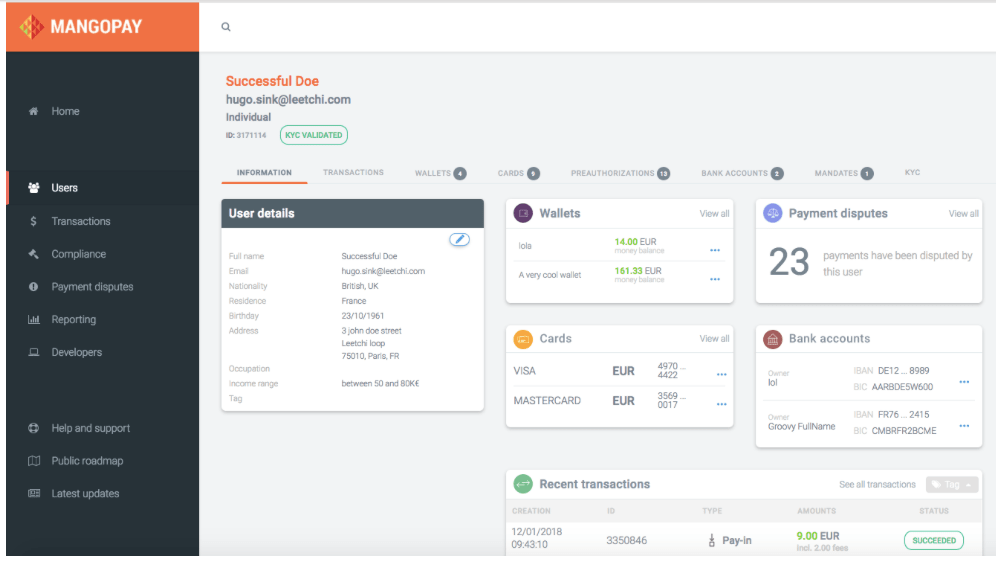The image size is (996, 564).
Task: Open the Mandates tab
Action: 844,173
